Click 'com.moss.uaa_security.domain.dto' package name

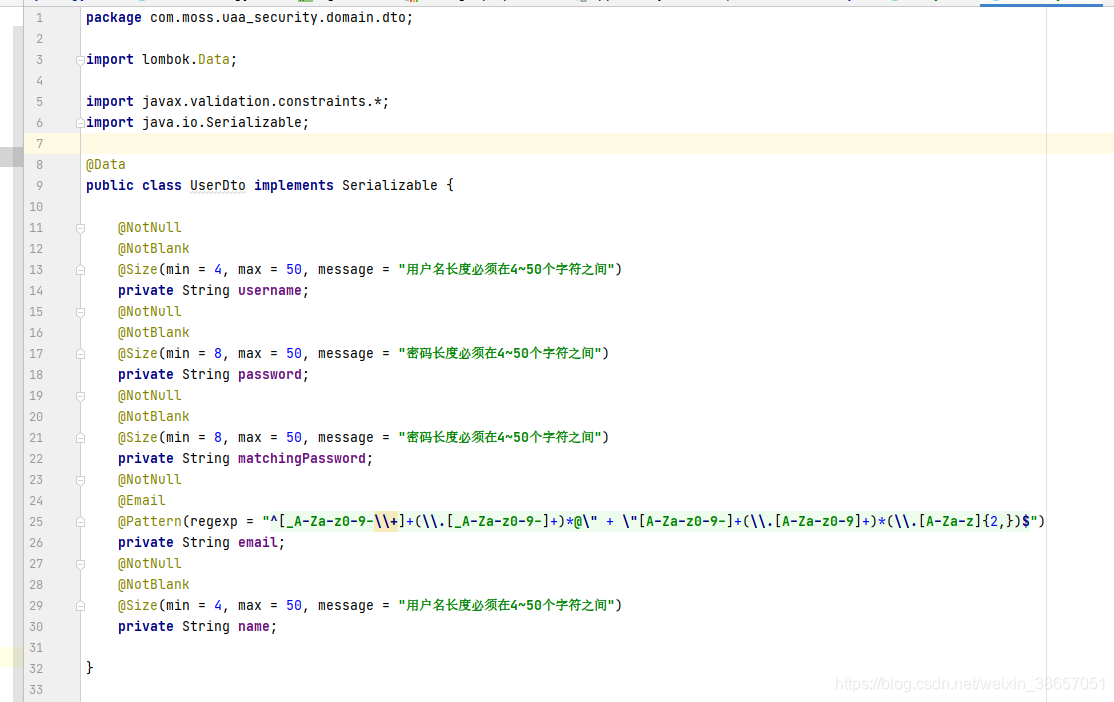pos(277,18)
